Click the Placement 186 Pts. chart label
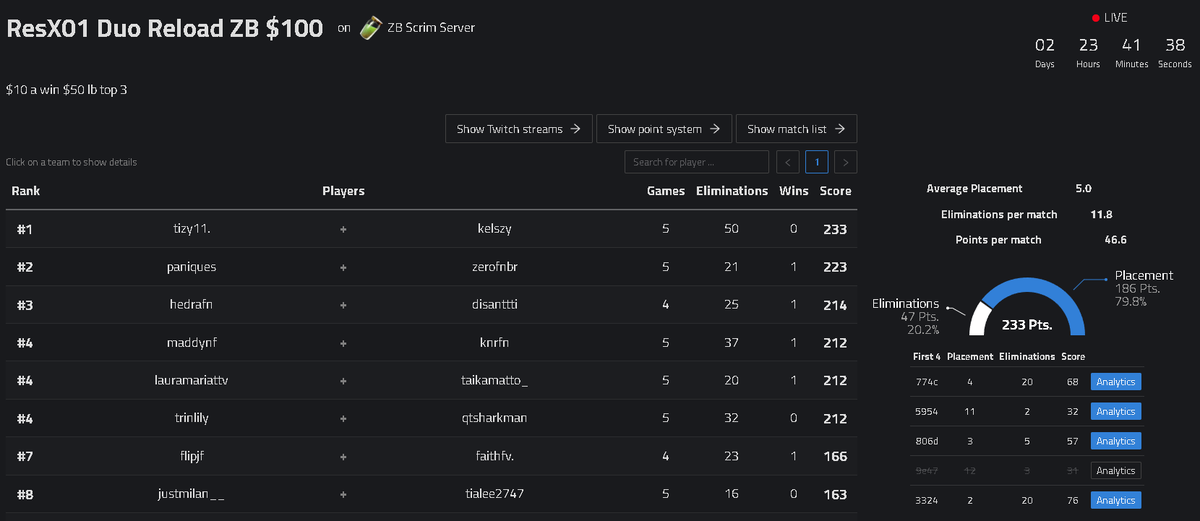This screenshot has width=1200, height=521. [1143, 287]
